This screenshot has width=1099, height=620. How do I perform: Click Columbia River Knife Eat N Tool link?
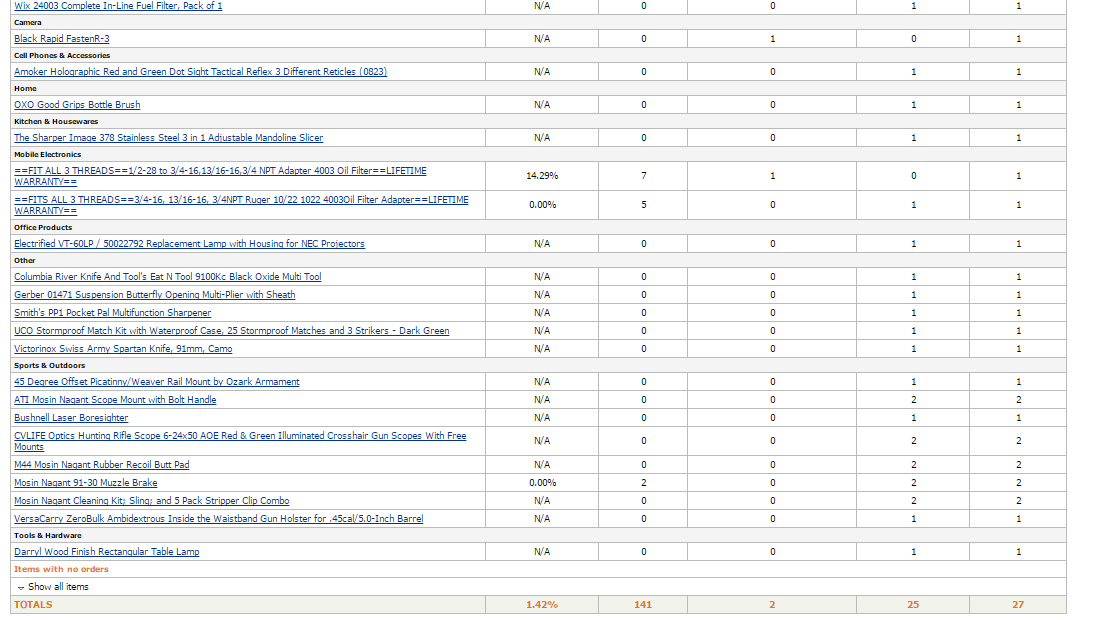(167, 277)
